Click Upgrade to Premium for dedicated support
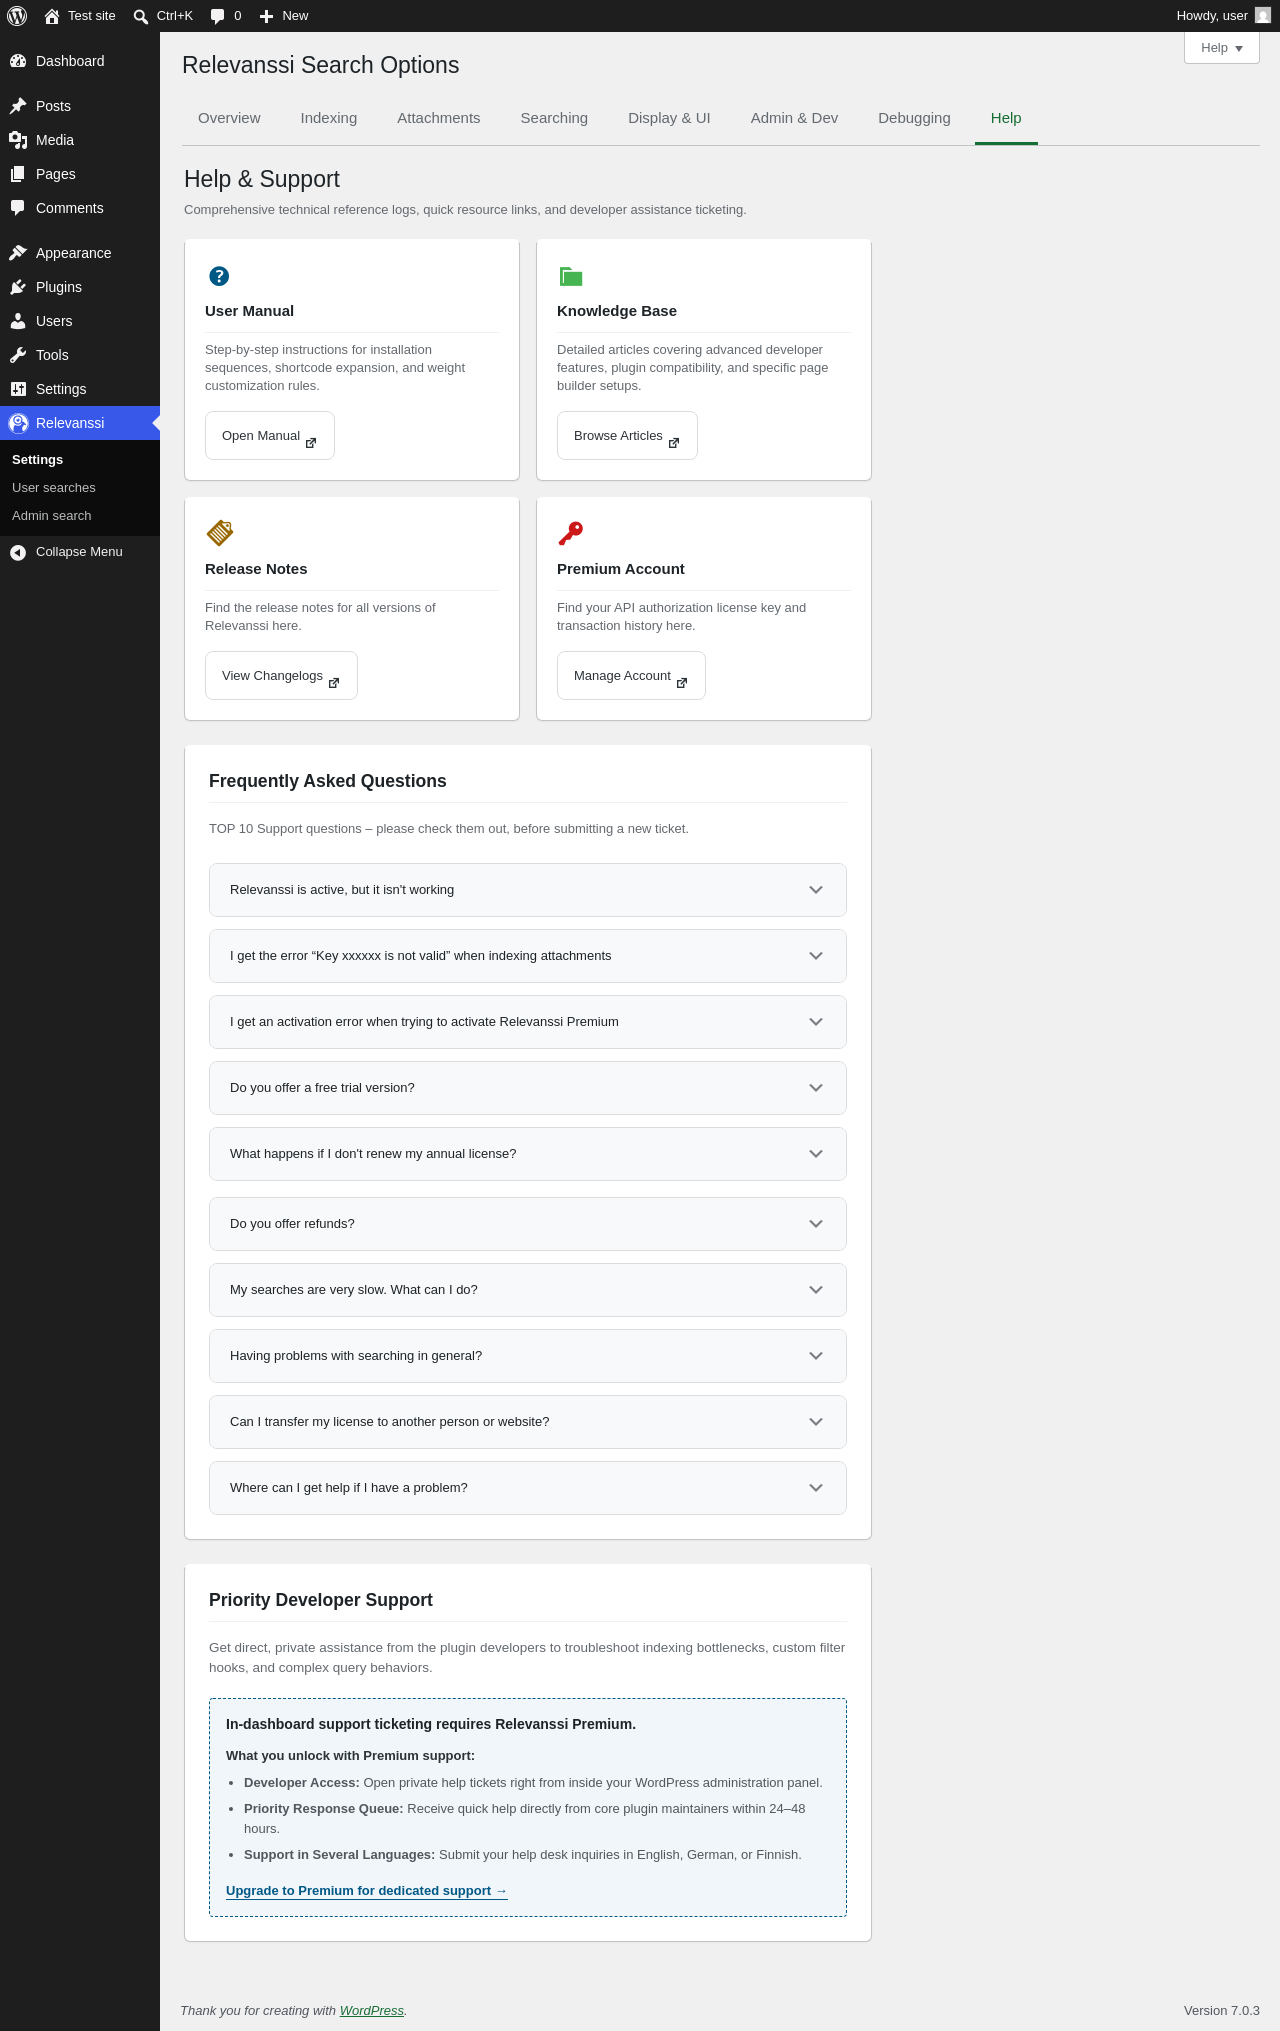Viewport: 1280px width, 2031px height. pos(367,1891)
